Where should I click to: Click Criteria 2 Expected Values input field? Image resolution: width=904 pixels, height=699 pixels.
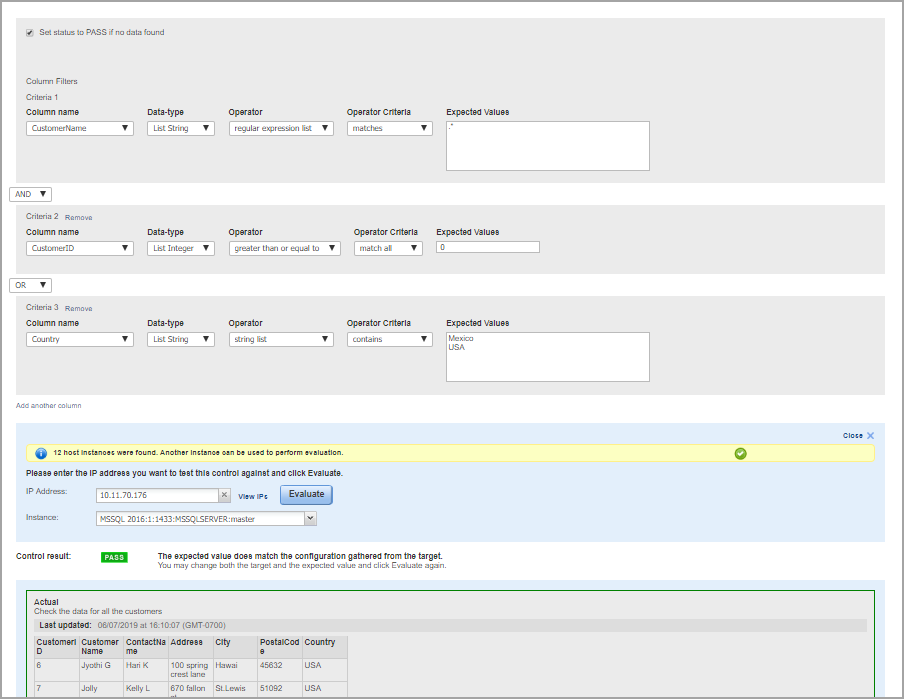point(488,247)
